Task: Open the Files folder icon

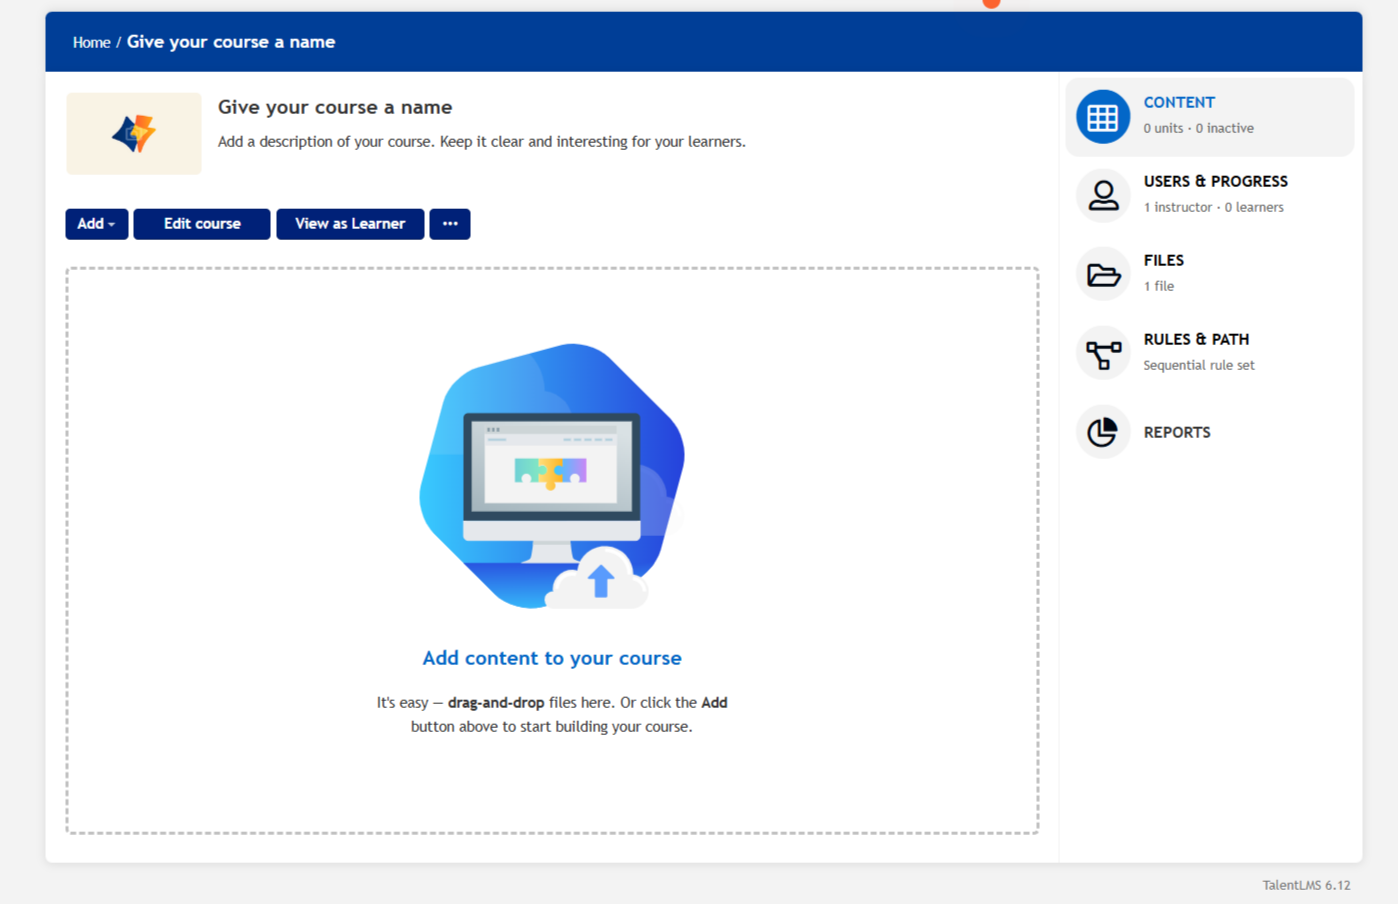Action: click(x=1102, y=274)
